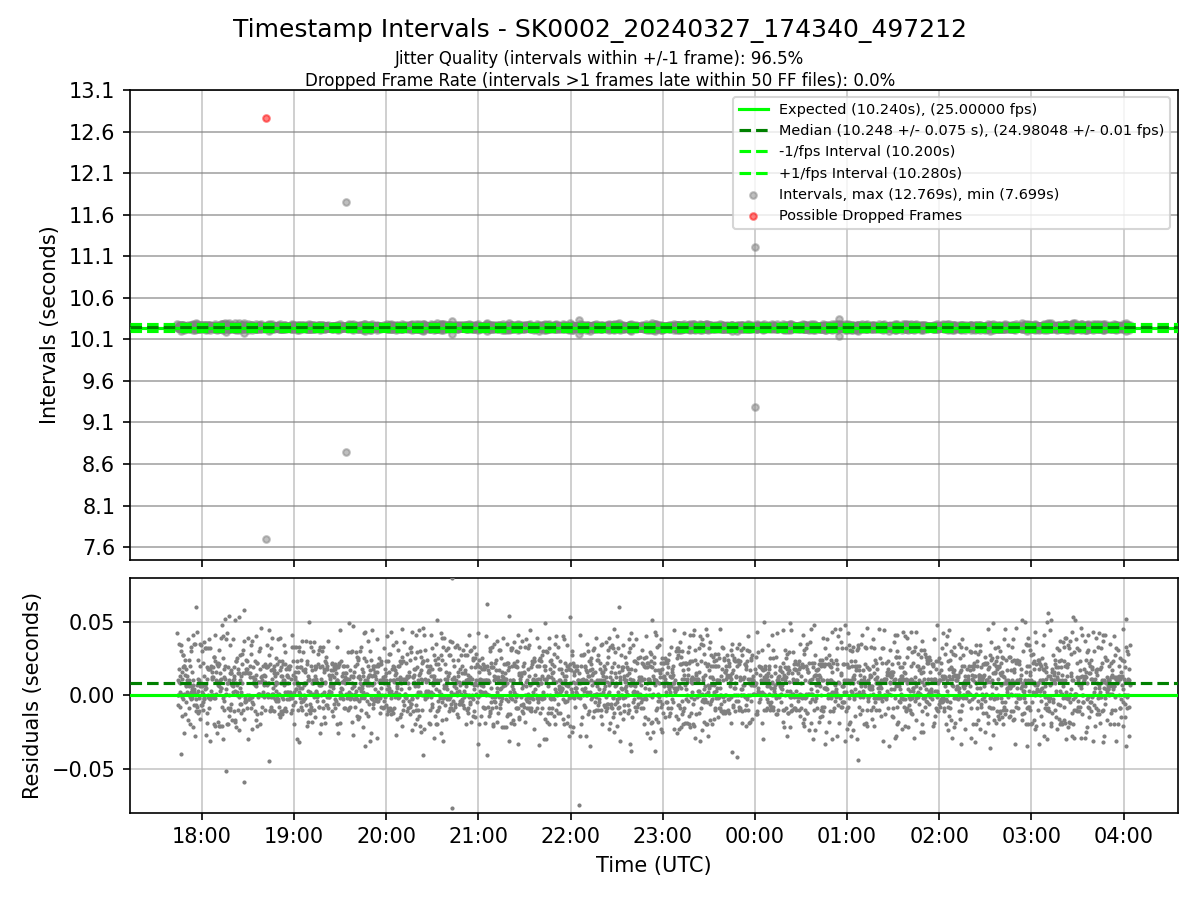This screenshot has width=1200, height=900.
Task: Select the Jitter Quality 96.5% subtitle
Action: (x=599, y=58)
